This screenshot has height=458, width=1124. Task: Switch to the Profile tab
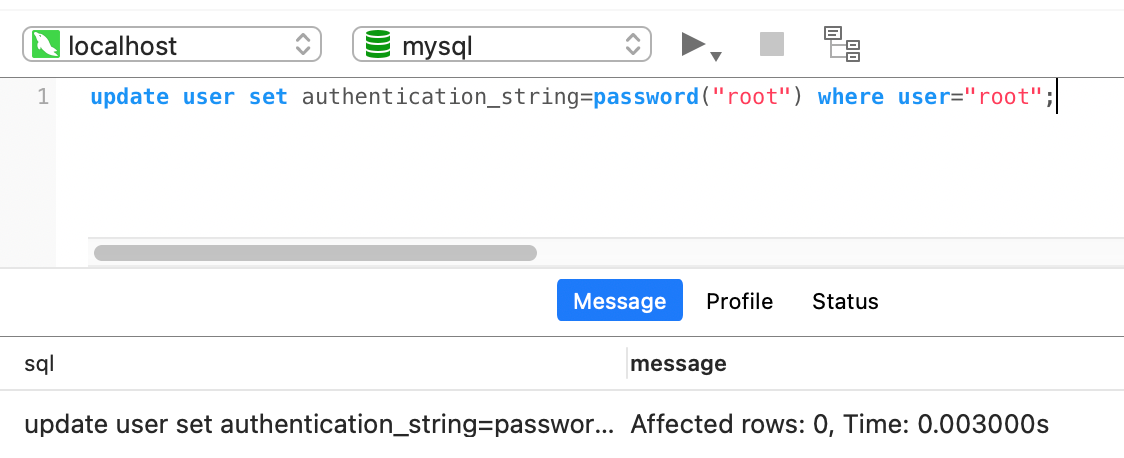click(x=739, y=301)
